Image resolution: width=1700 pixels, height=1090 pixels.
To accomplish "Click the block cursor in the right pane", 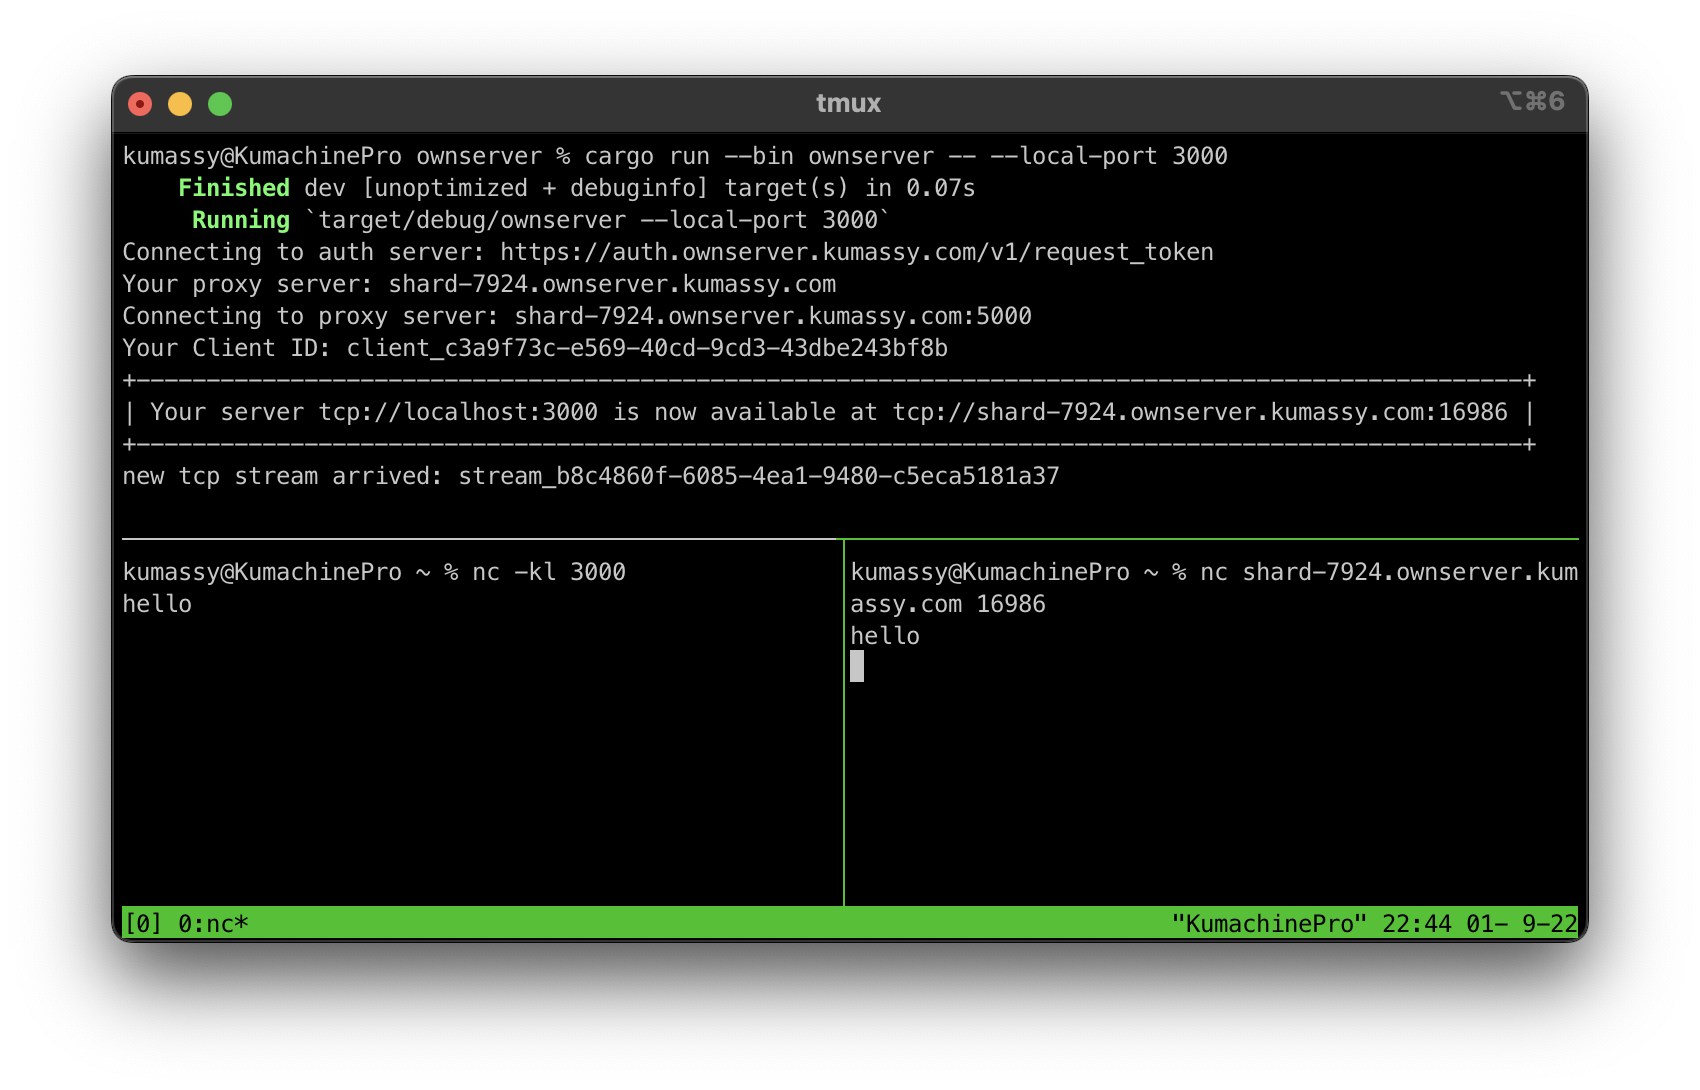I will pos(857,666).
